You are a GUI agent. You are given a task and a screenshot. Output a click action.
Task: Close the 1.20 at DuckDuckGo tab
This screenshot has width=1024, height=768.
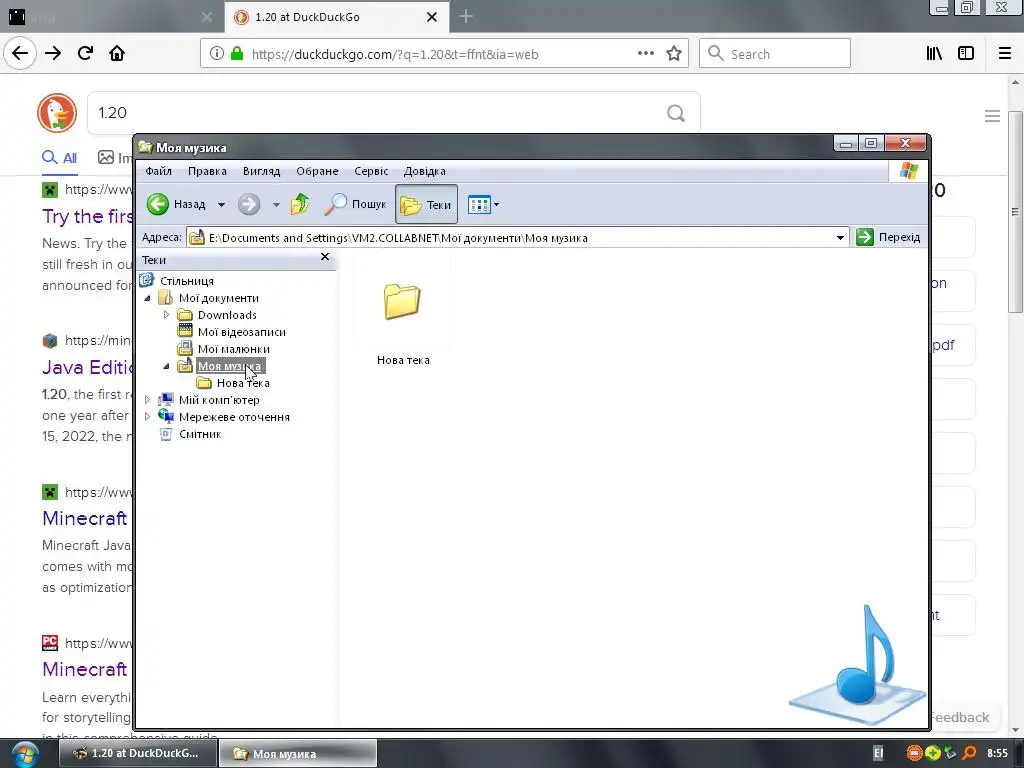coord(432,17)
